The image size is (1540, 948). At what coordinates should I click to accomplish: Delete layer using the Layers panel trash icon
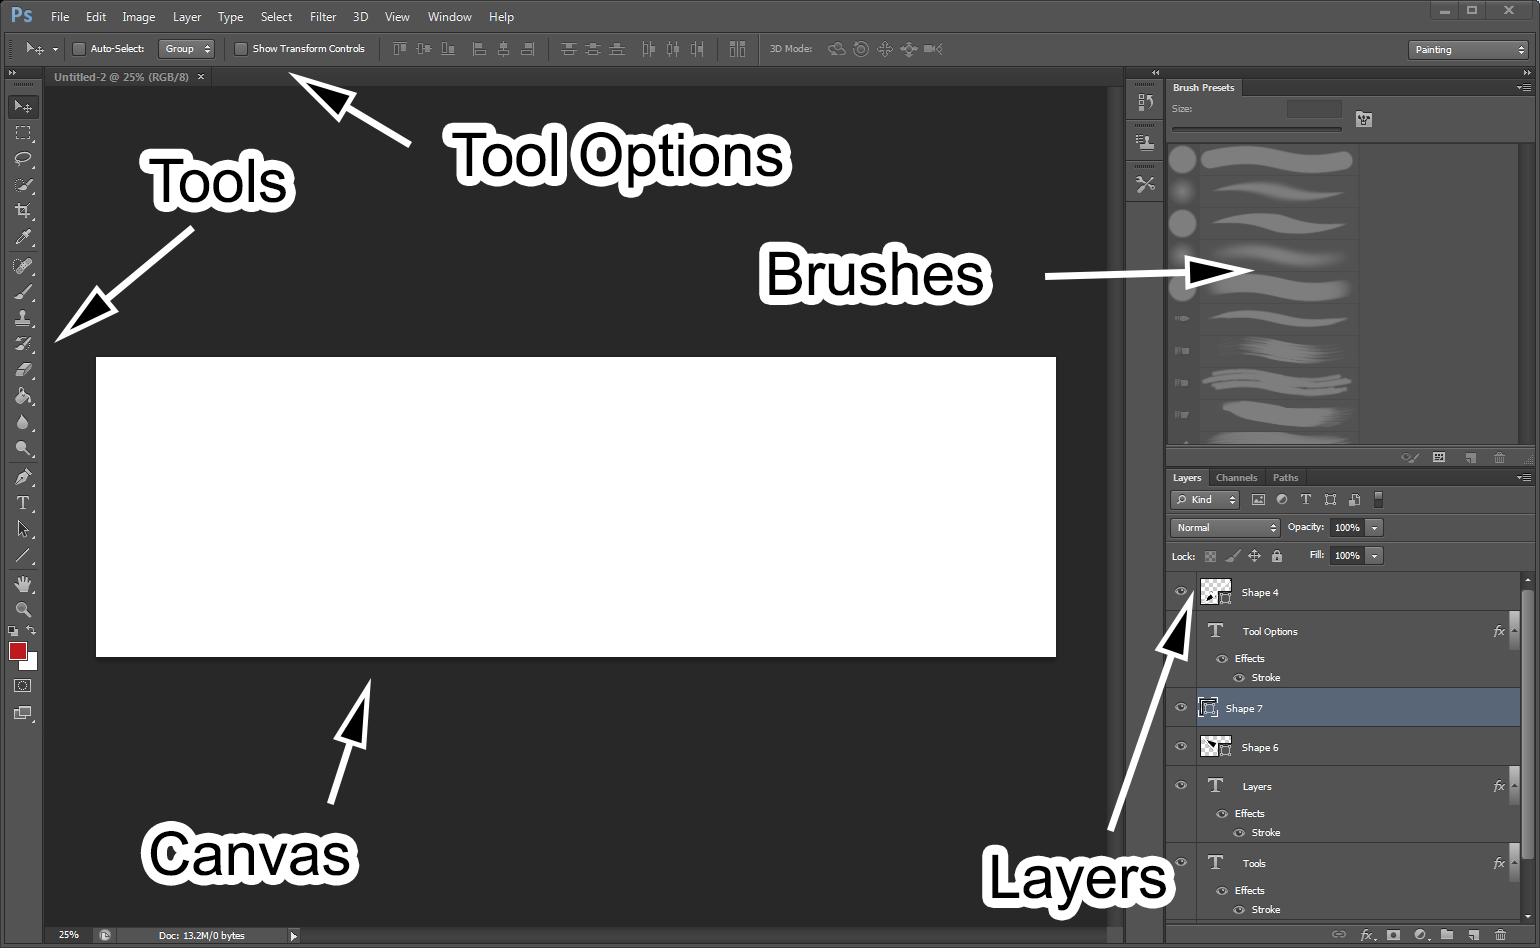(x=1500, y=935)
